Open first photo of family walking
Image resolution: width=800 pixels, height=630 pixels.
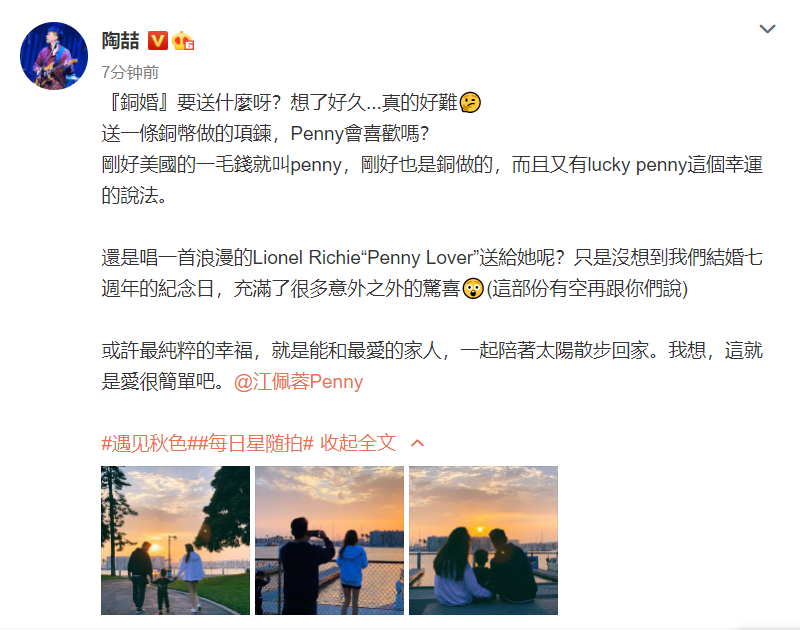176,540
